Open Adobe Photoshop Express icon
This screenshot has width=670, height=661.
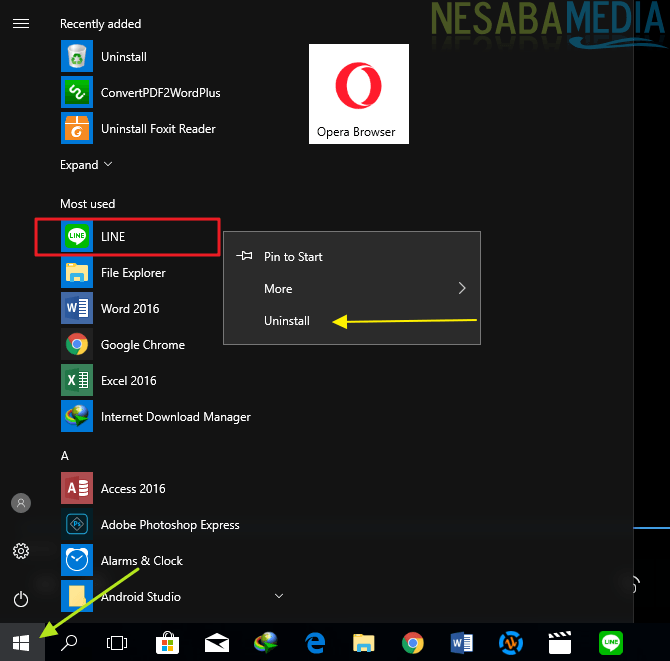(x=77, y=524)
